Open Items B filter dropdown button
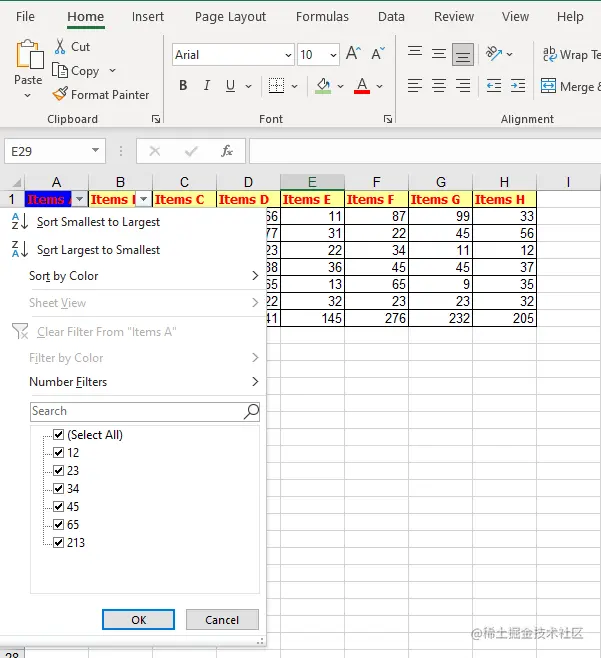The width and height of the screenshot is (601, 658). click(x=144, y=199)
